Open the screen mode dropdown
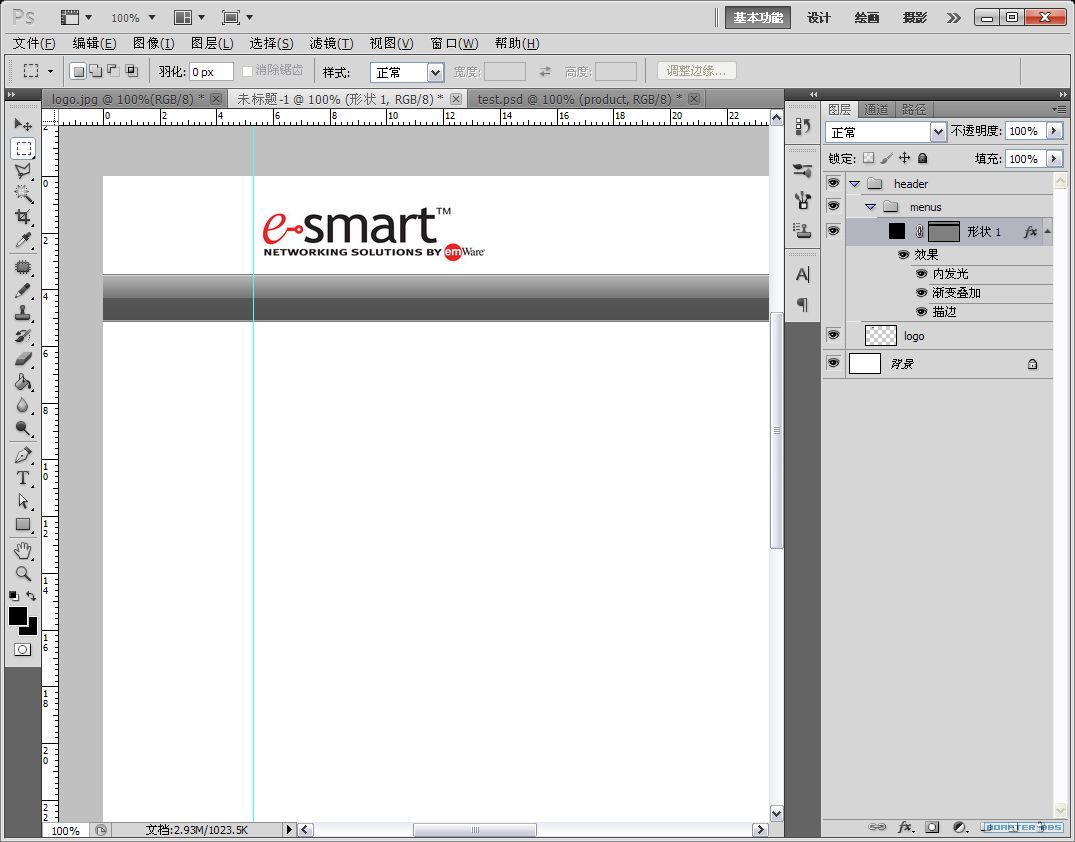The image size is (1075, 842). (x=237, y=17)
